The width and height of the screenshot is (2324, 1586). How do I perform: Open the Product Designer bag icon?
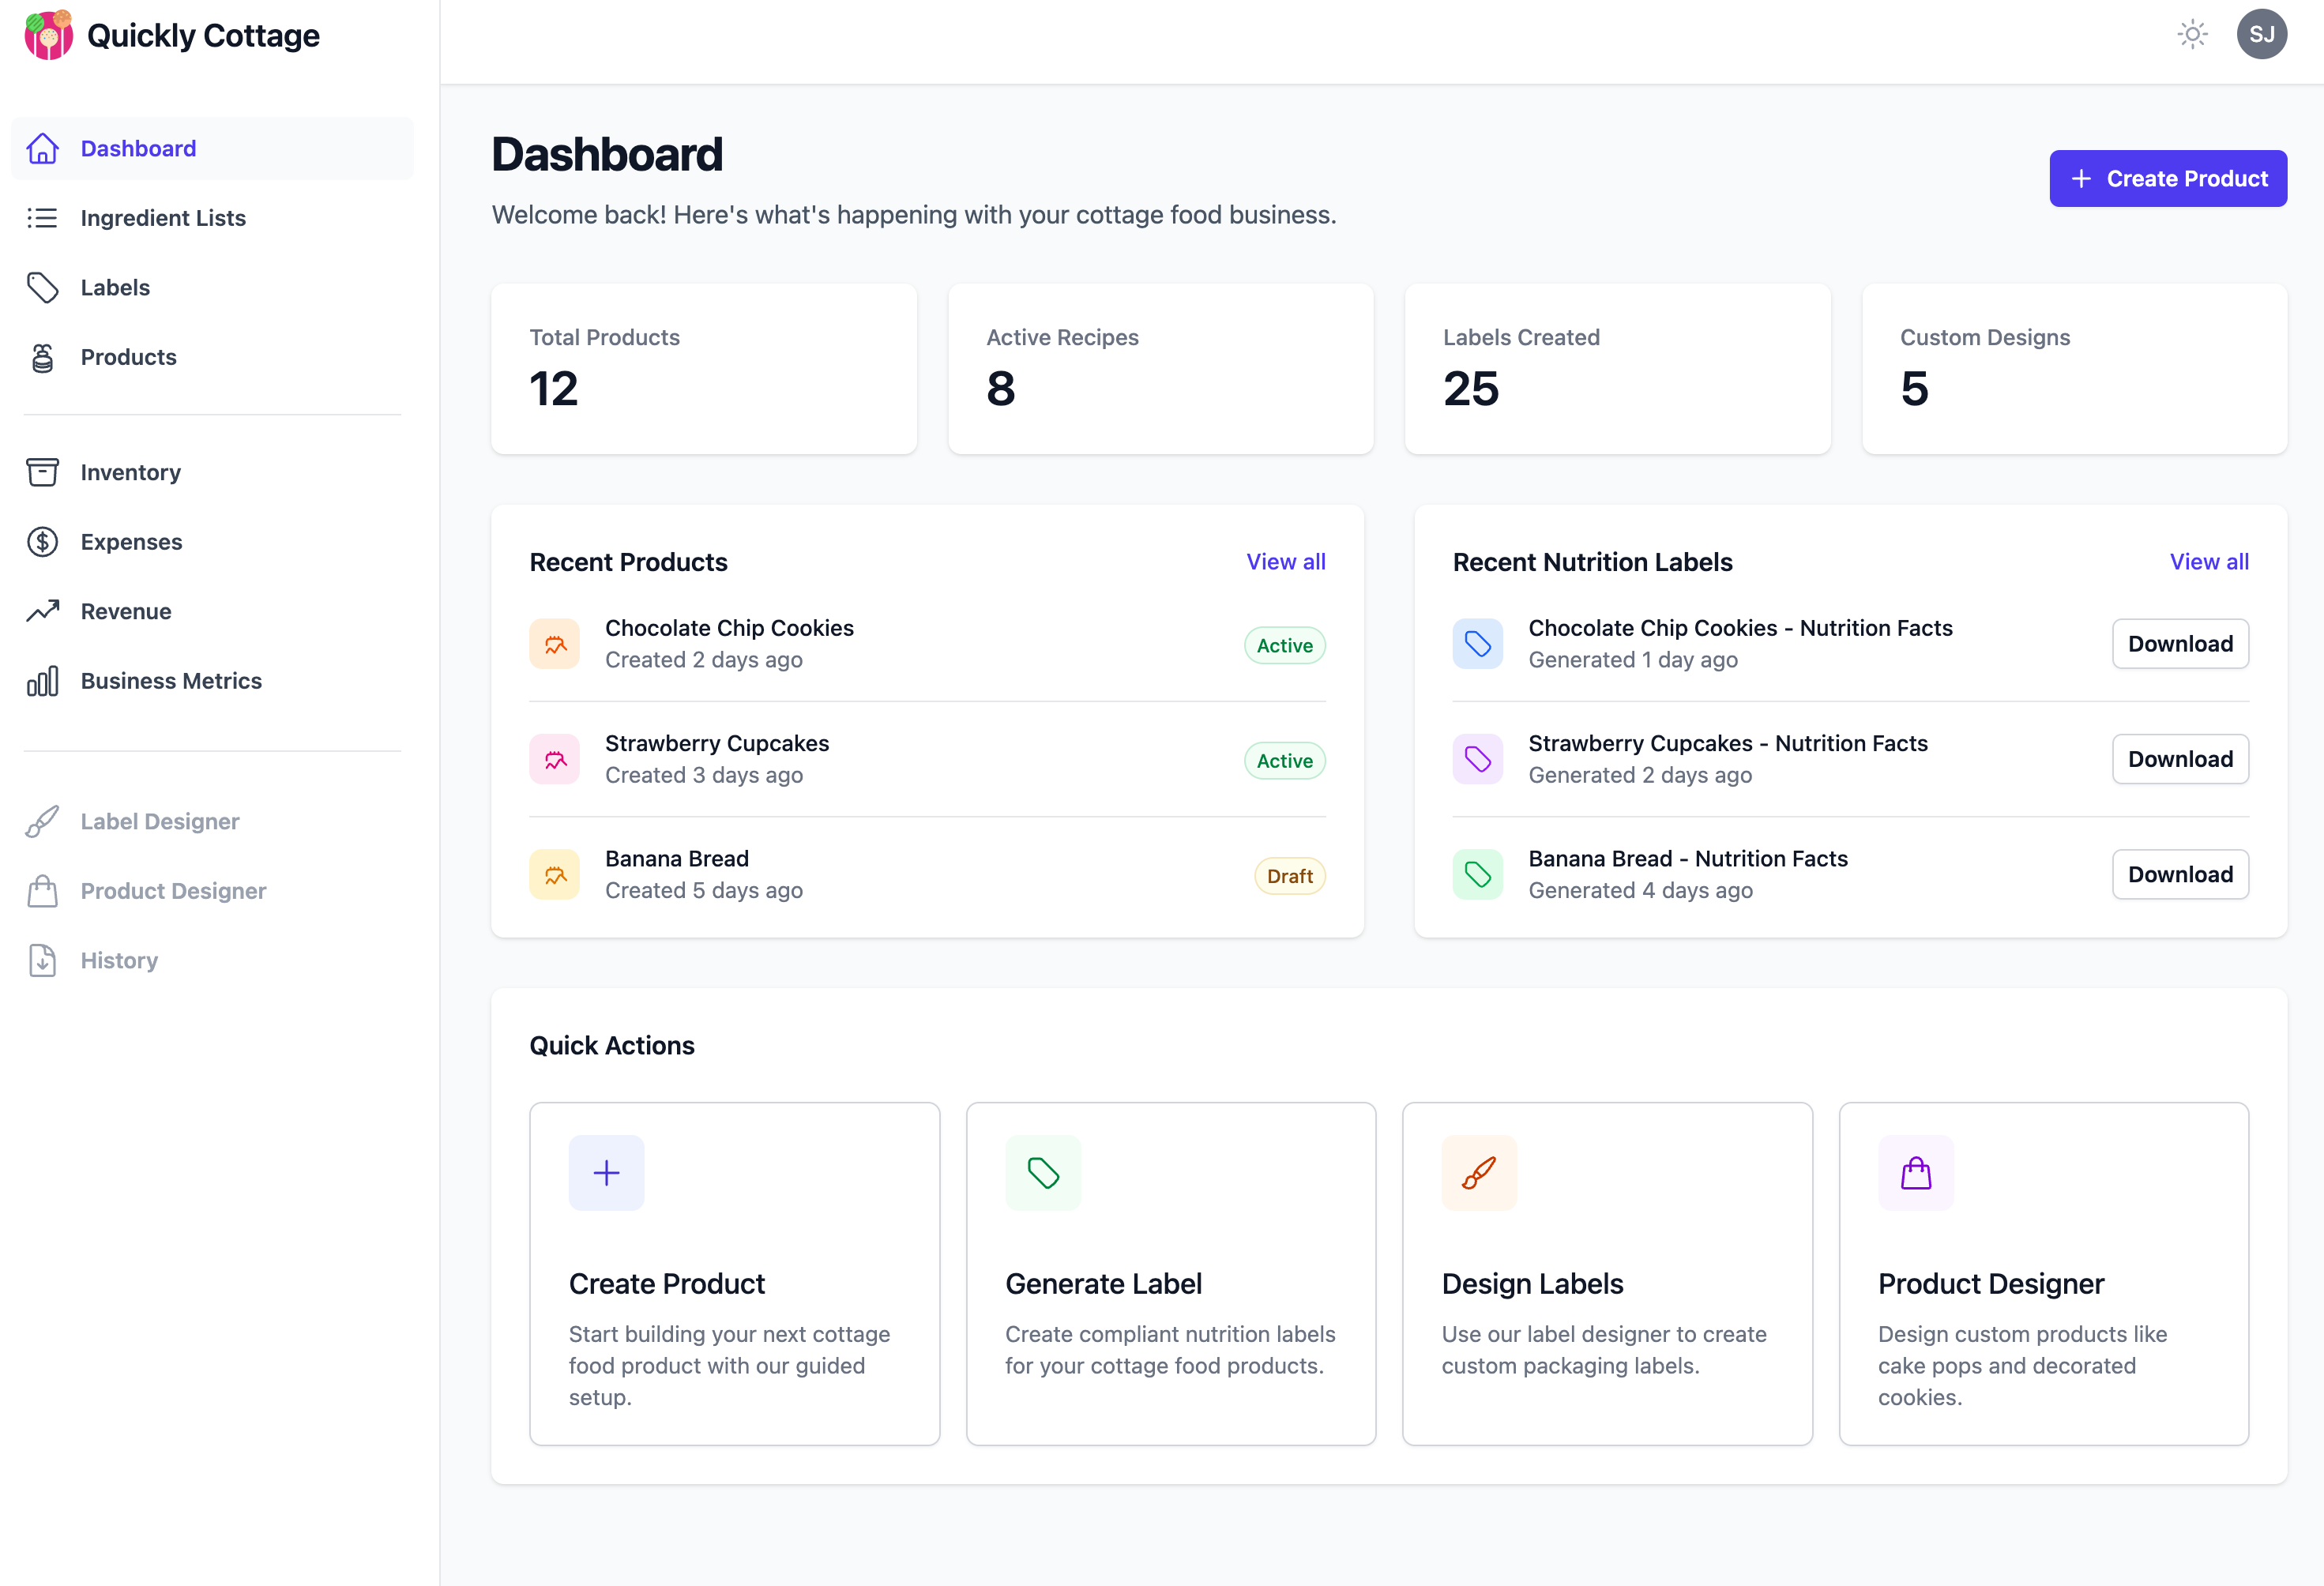pos(43,890)
